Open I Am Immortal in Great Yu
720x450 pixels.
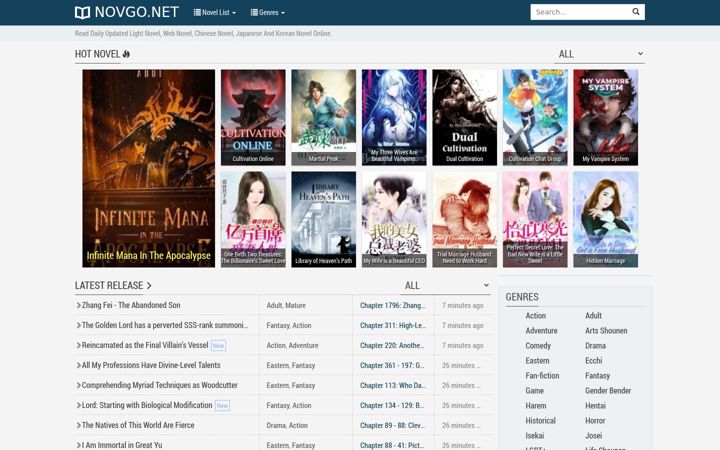click(122, 445)
